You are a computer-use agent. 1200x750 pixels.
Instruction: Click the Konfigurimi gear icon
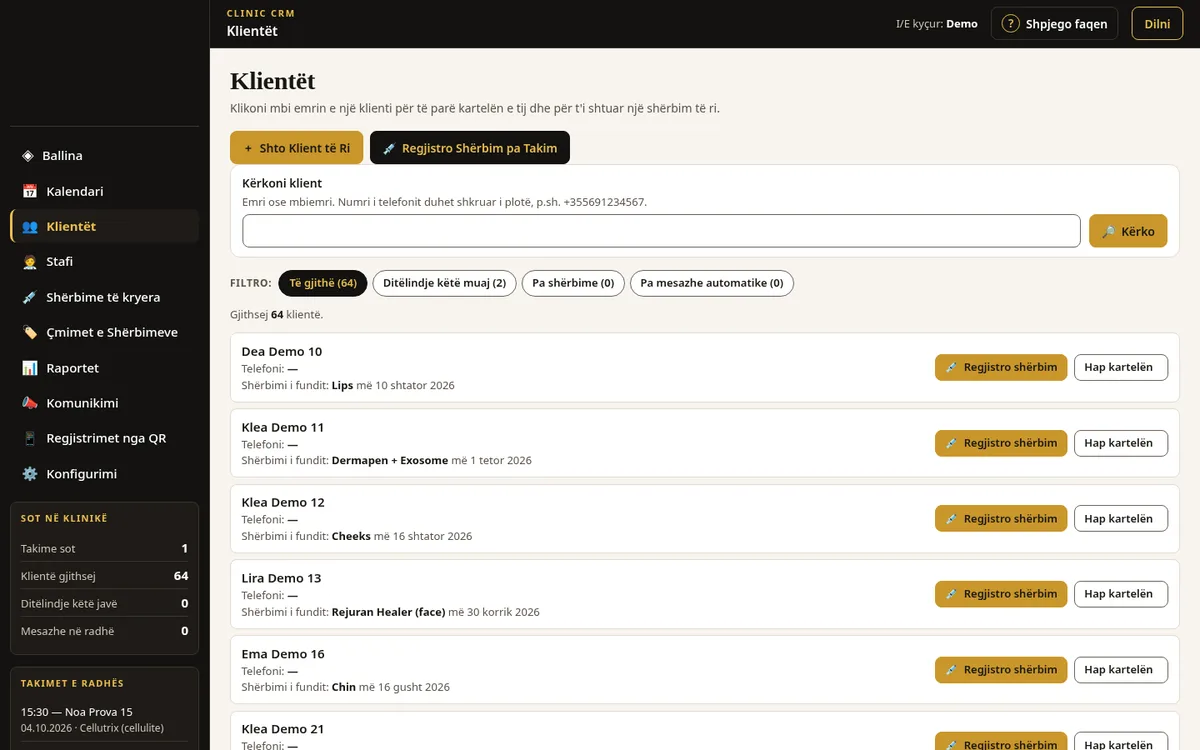pyautogui.click(x=30, y=474)
